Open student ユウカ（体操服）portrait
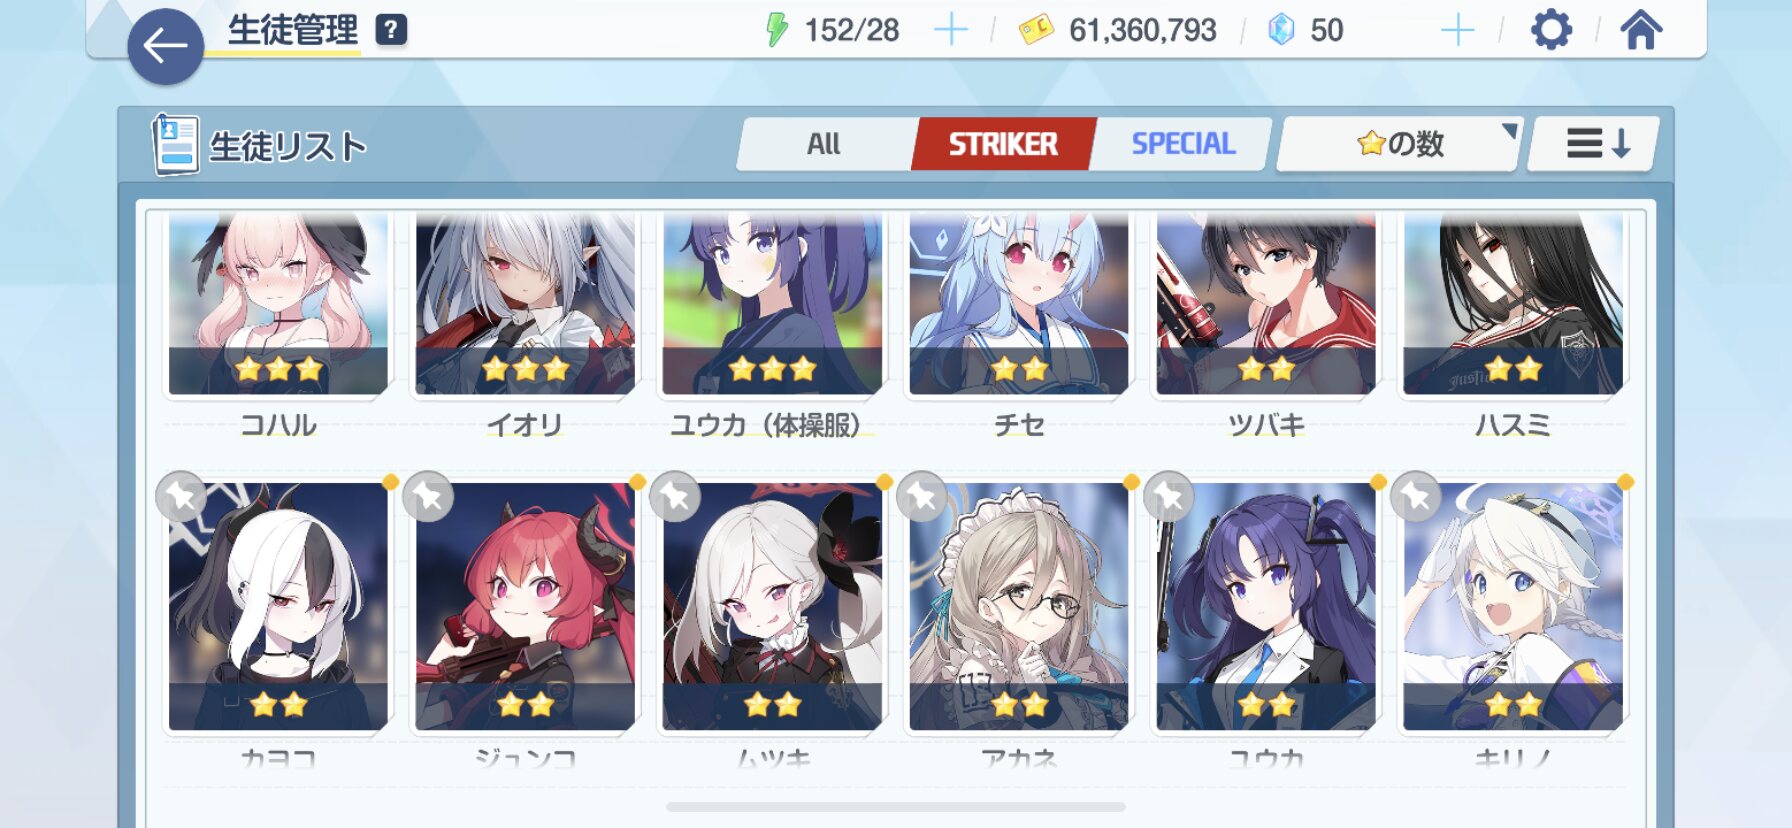Viewport: 1792px width, 828px height. [772, 303]
